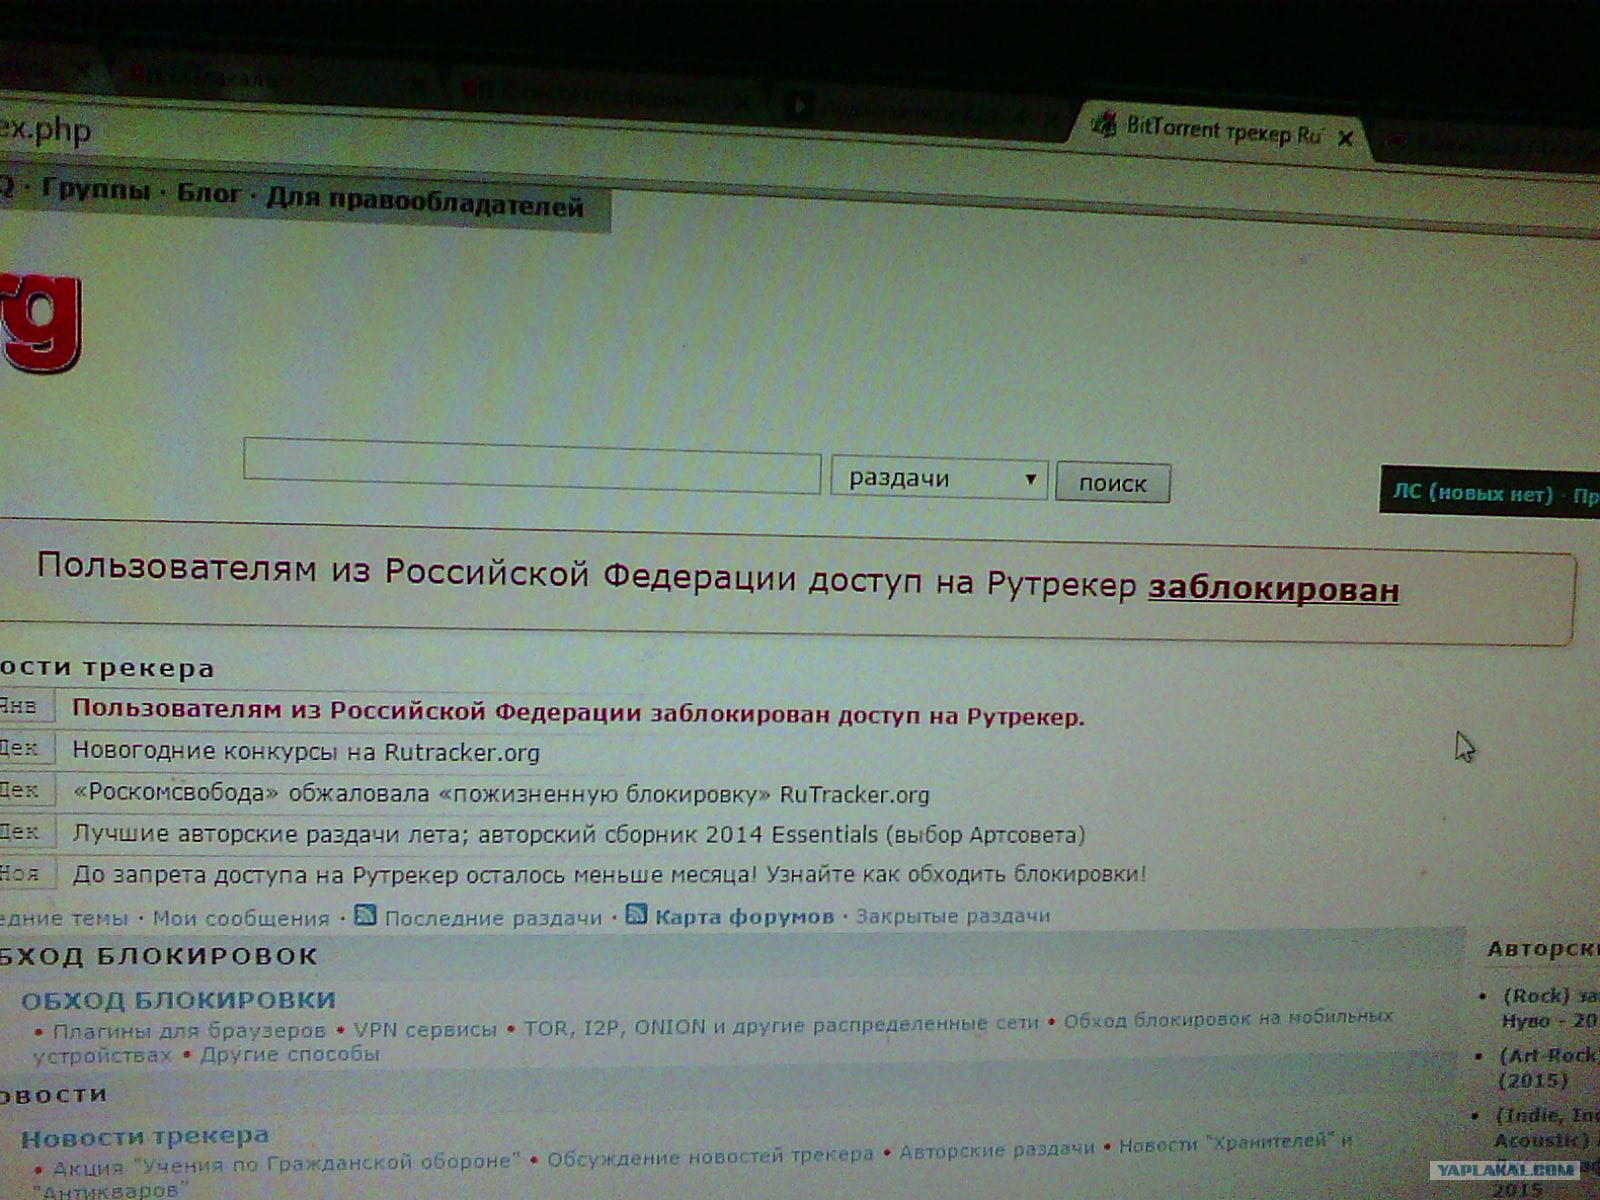Select the BitTorrent трекер Ru browser tab

click(1223, 130)
